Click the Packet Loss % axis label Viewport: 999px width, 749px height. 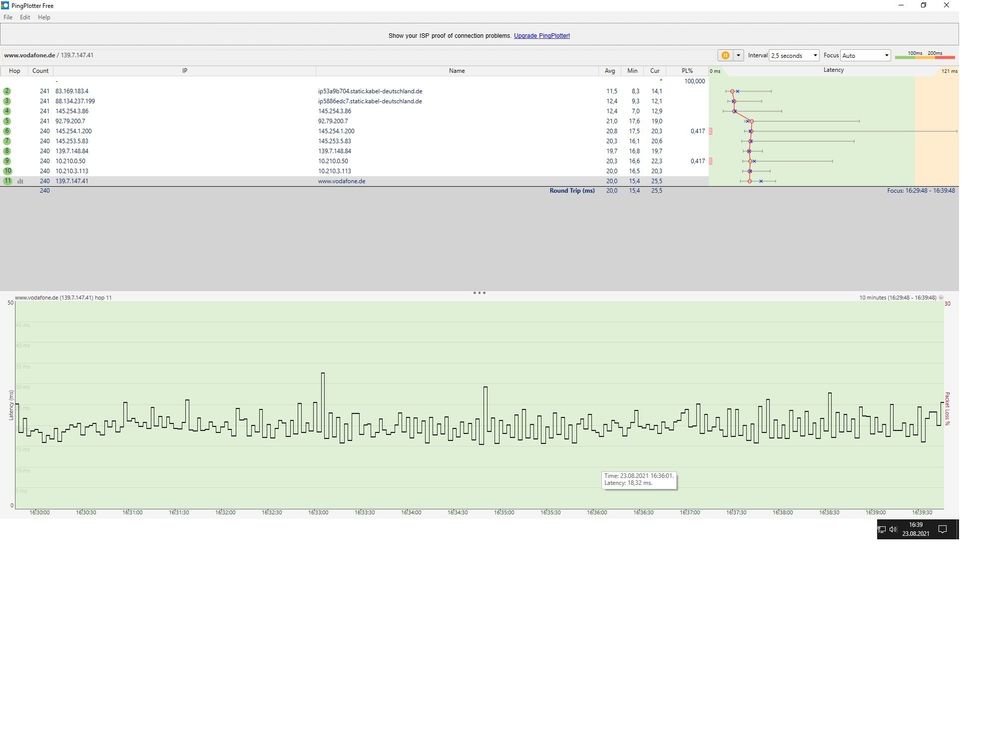[947, 409]
